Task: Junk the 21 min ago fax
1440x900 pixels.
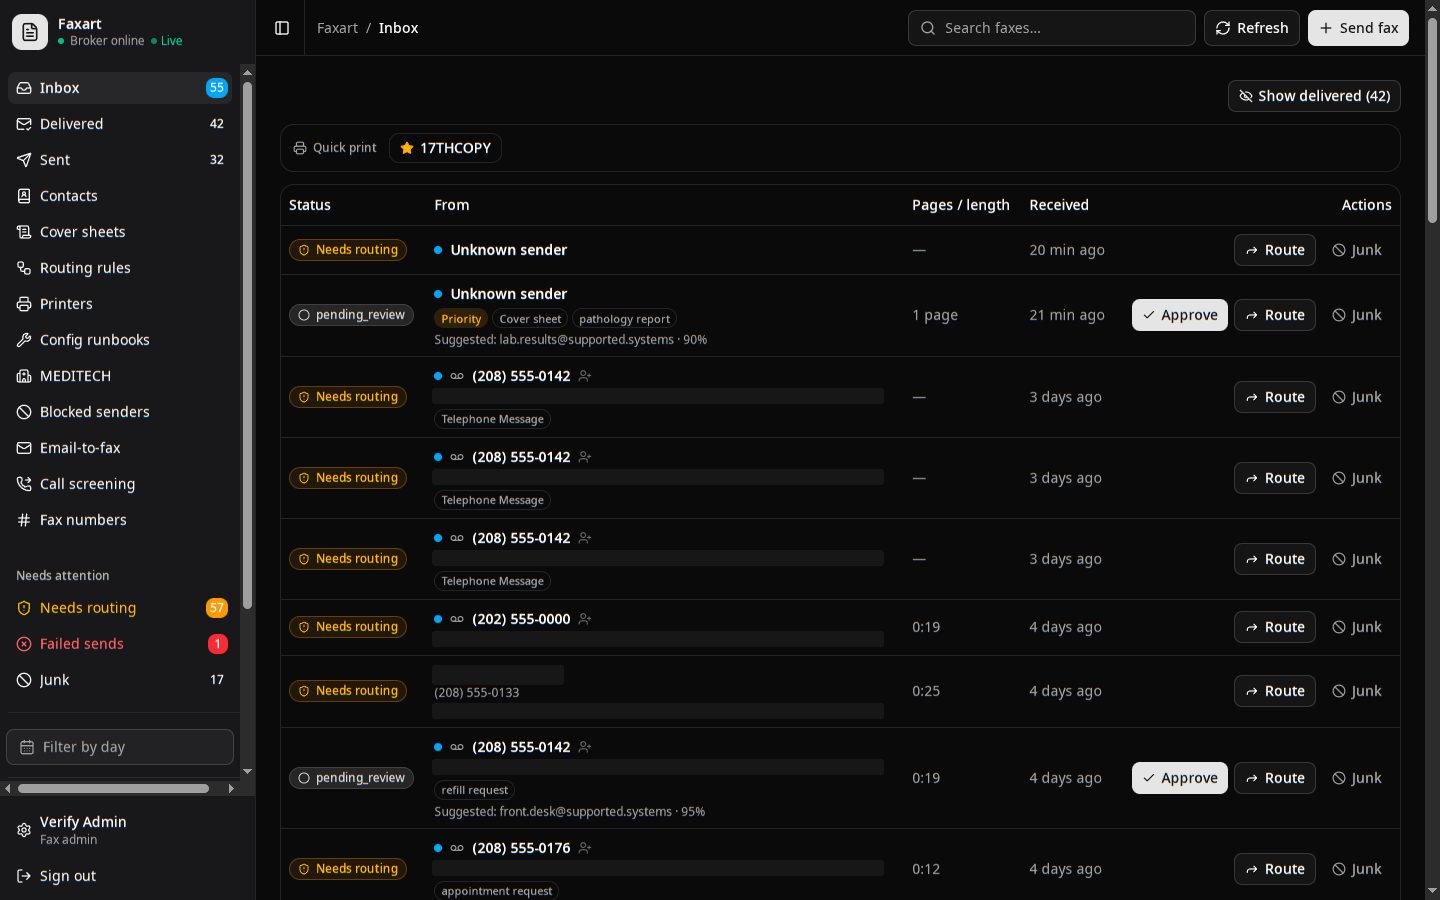Action: coord(1357,315)
